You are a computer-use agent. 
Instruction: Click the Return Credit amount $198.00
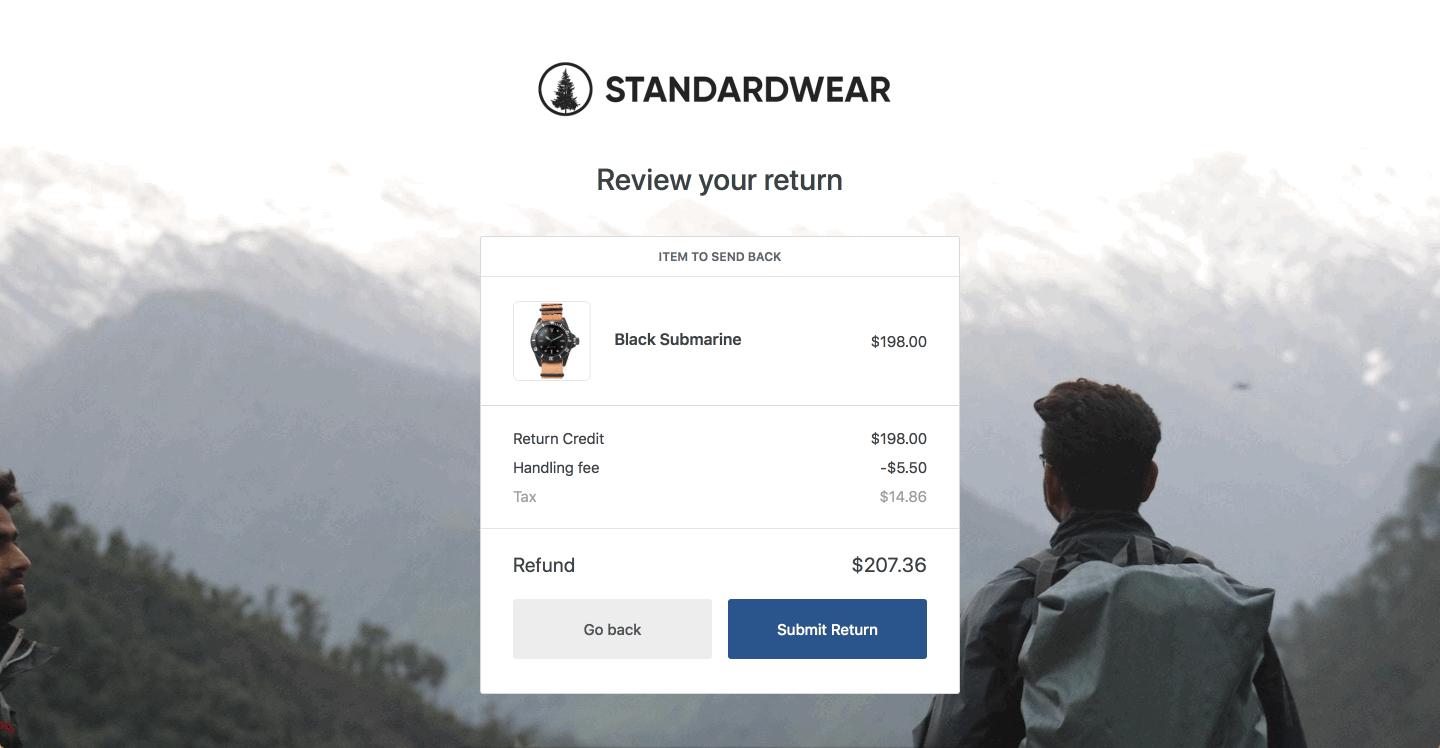tap(898, 438)
